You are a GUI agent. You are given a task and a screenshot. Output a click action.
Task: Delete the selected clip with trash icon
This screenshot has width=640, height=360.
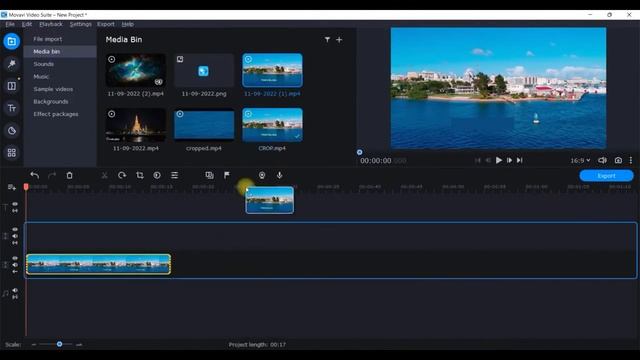click(x=69, y=175)
